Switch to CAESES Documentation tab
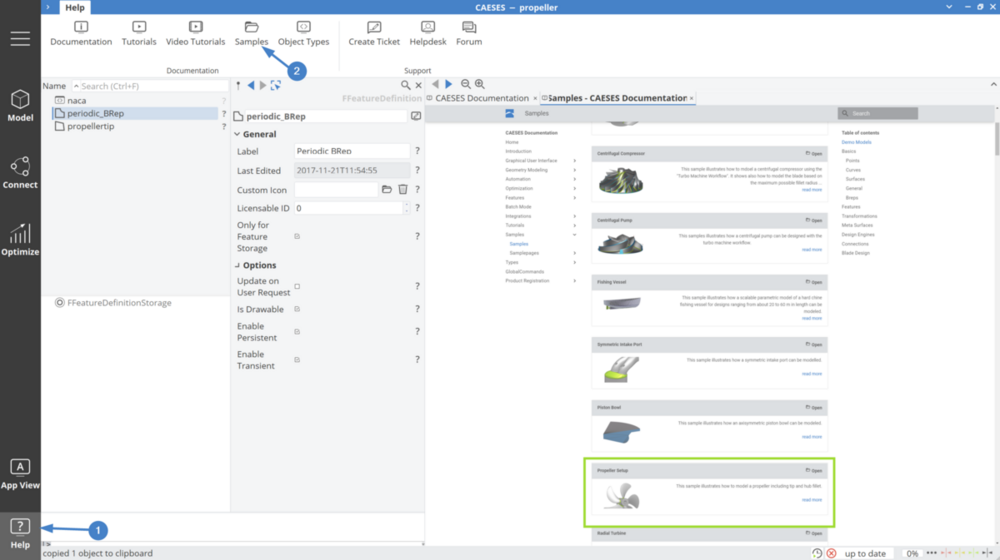 (x=482, y=98)
